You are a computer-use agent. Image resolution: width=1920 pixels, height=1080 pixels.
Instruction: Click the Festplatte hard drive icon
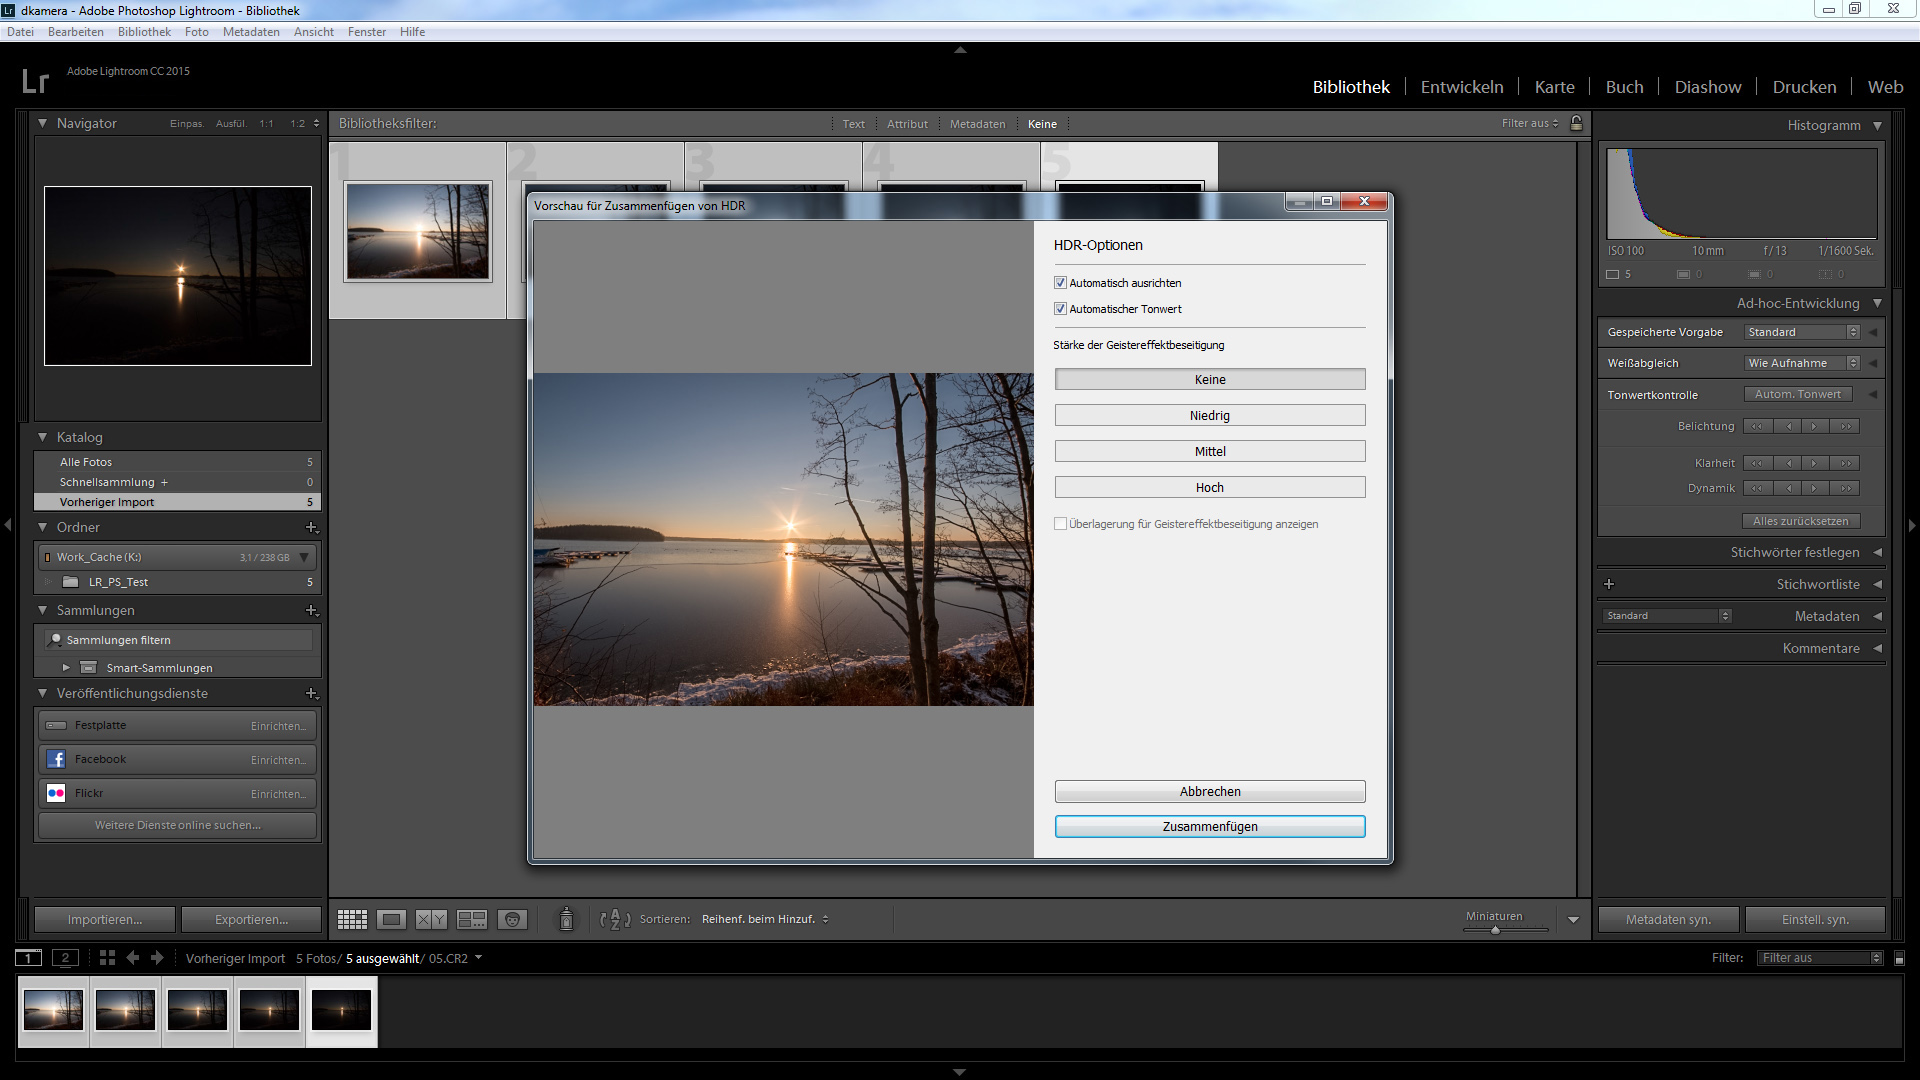(56, 725)
